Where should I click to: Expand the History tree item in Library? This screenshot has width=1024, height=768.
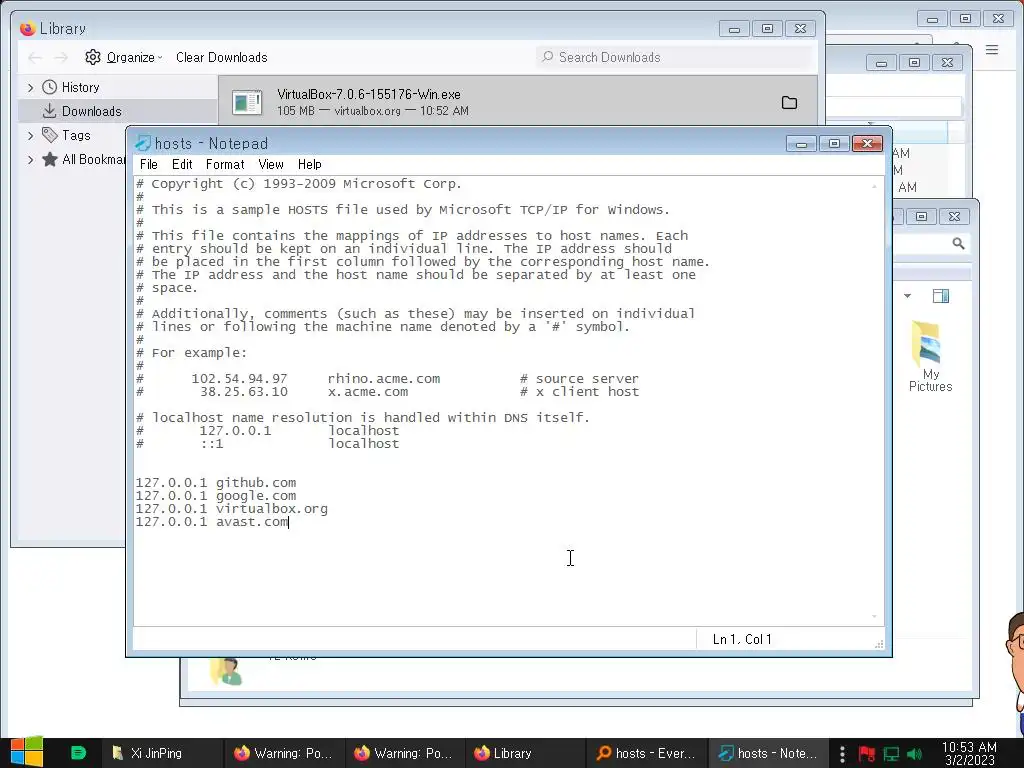30,87
